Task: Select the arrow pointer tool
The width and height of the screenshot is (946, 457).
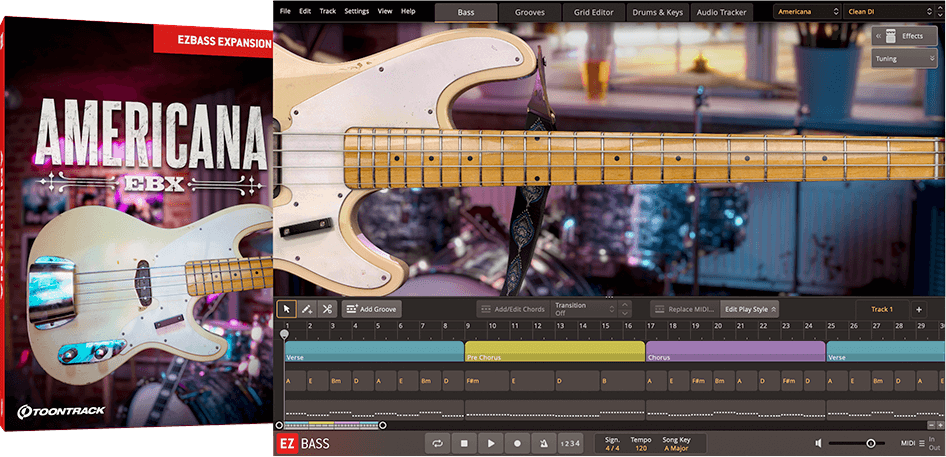Action: coord(286,309)
